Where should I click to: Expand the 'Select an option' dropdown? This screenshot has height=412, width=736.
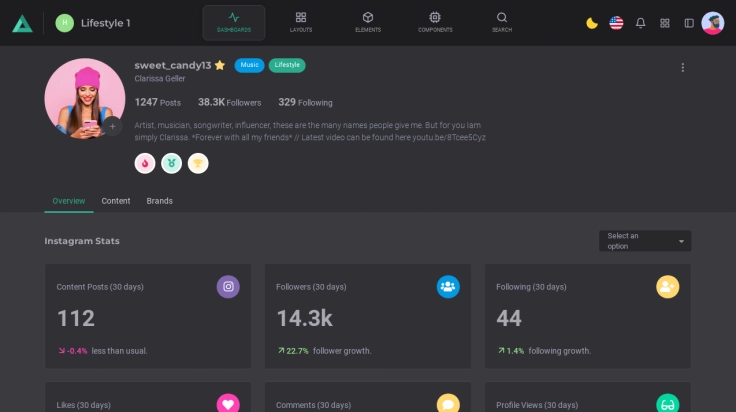point(645,241)
